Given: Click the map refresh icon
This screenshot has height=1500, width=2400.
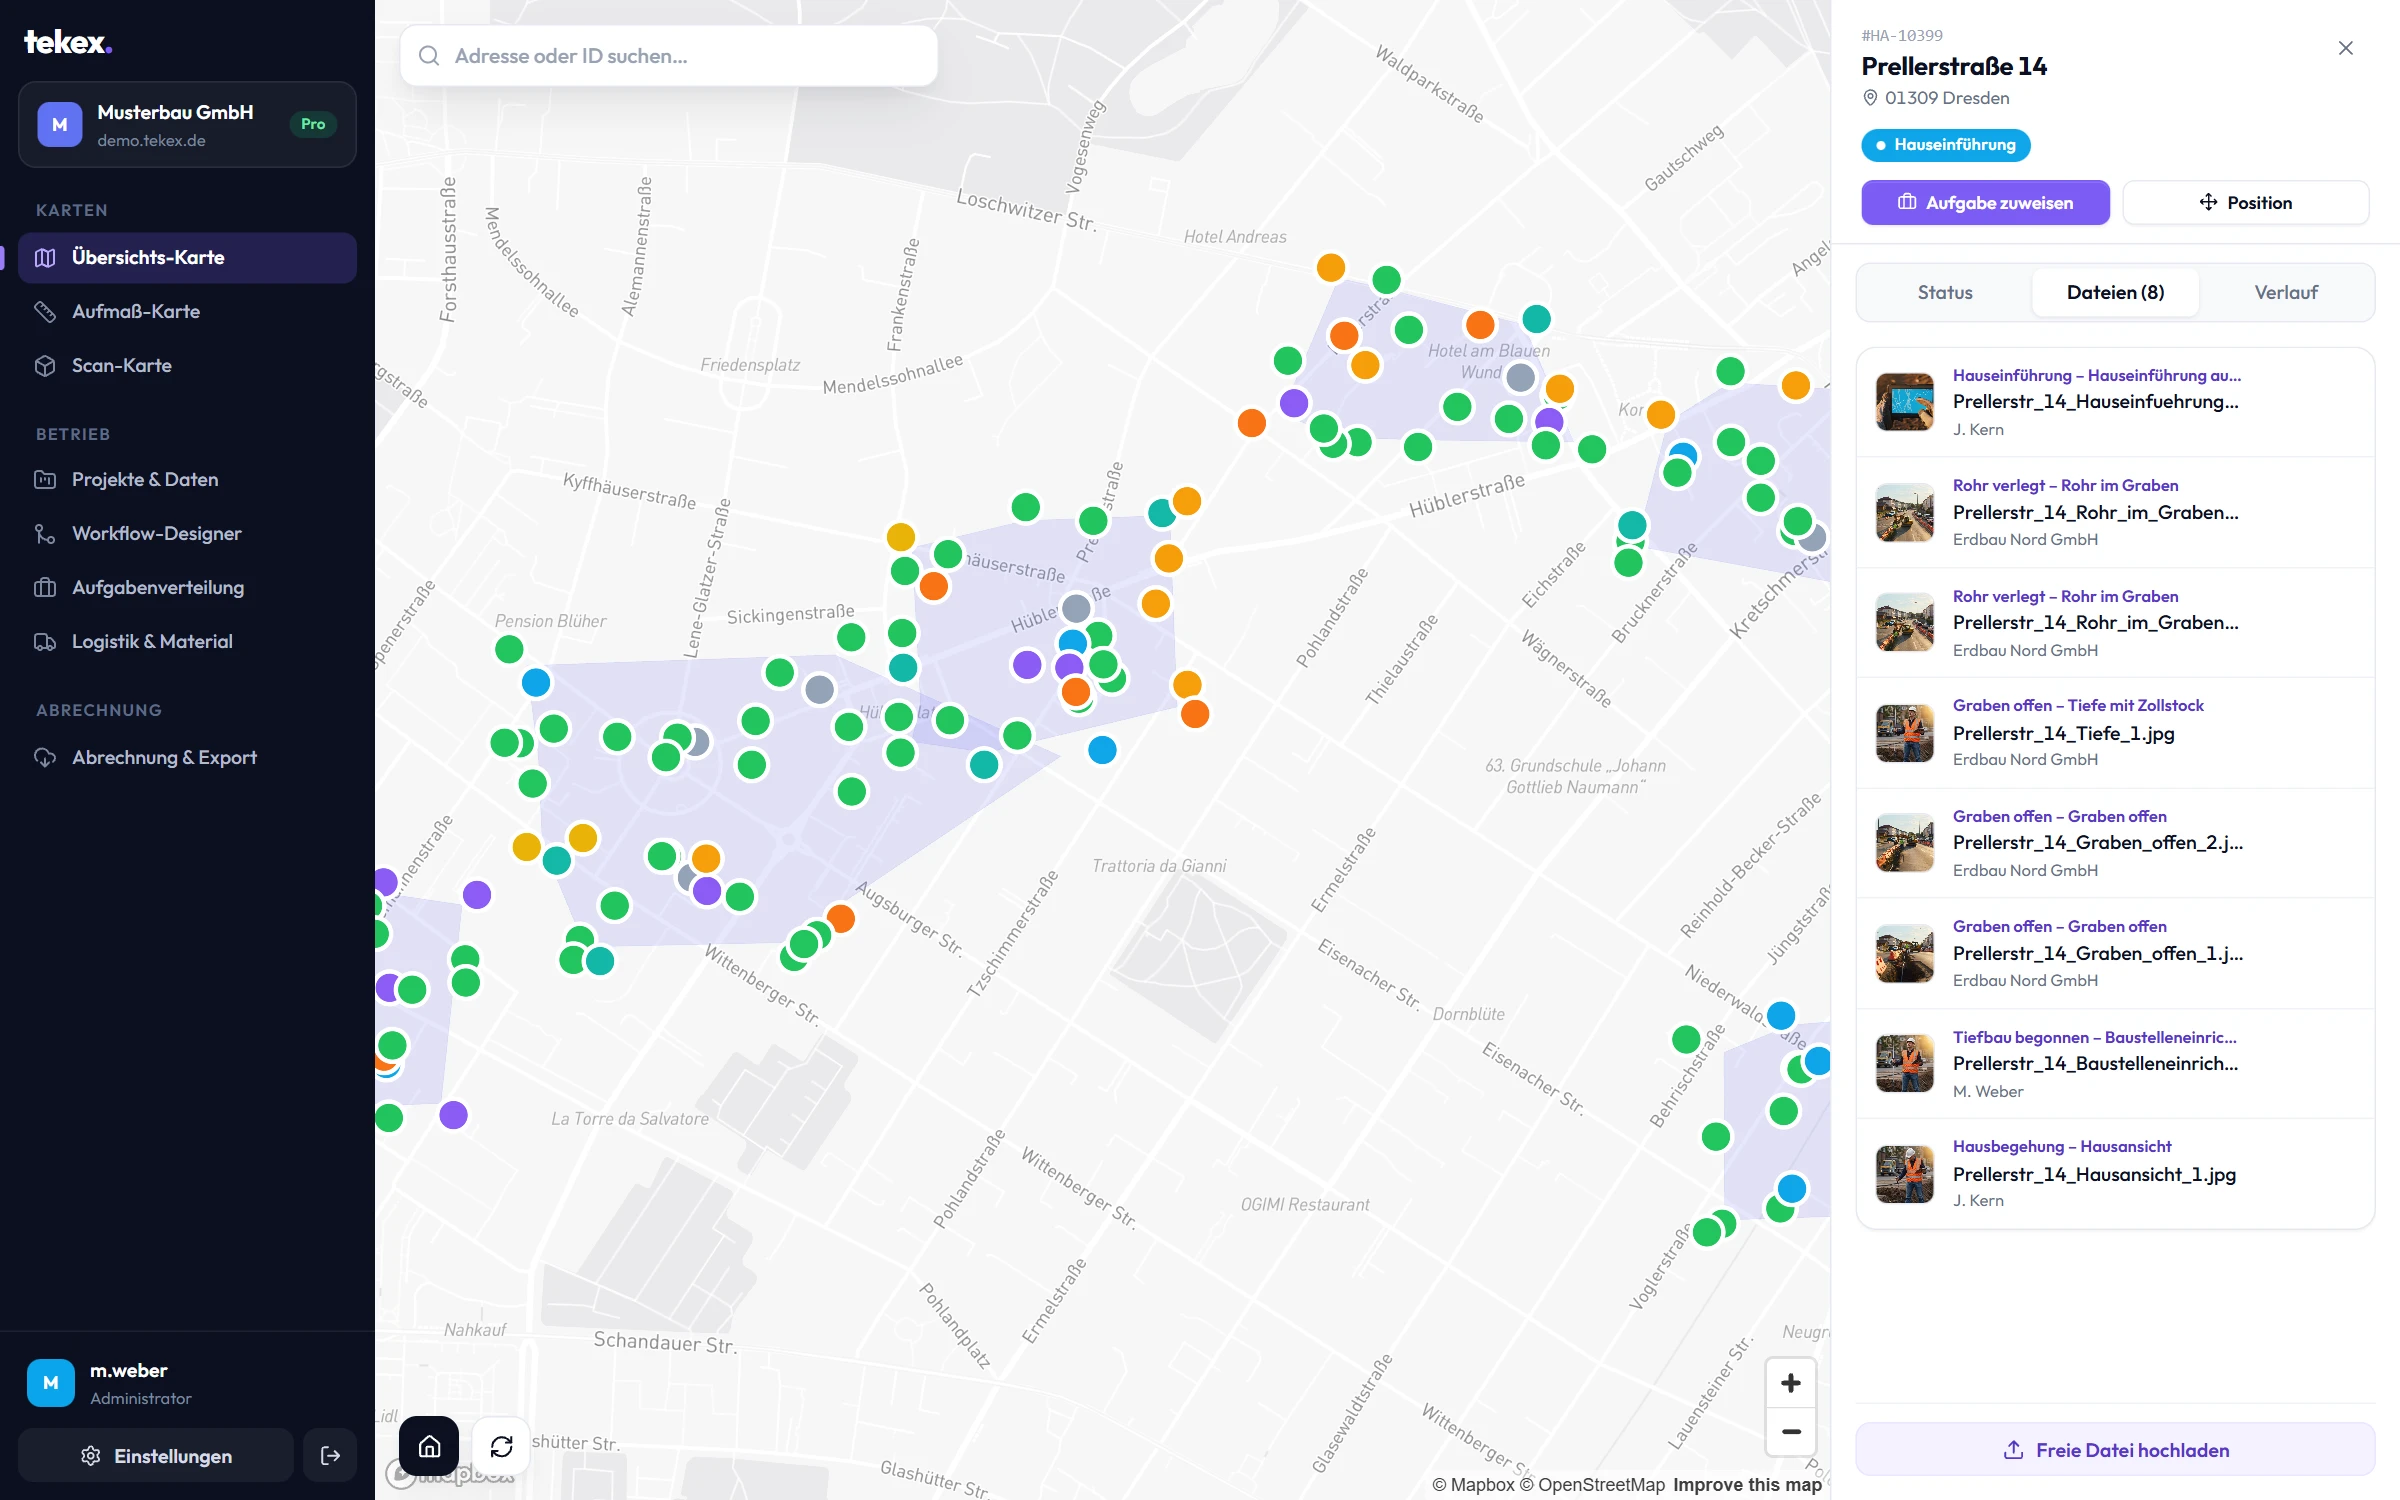Looking at the screenshot, I should coord(501,1446).
